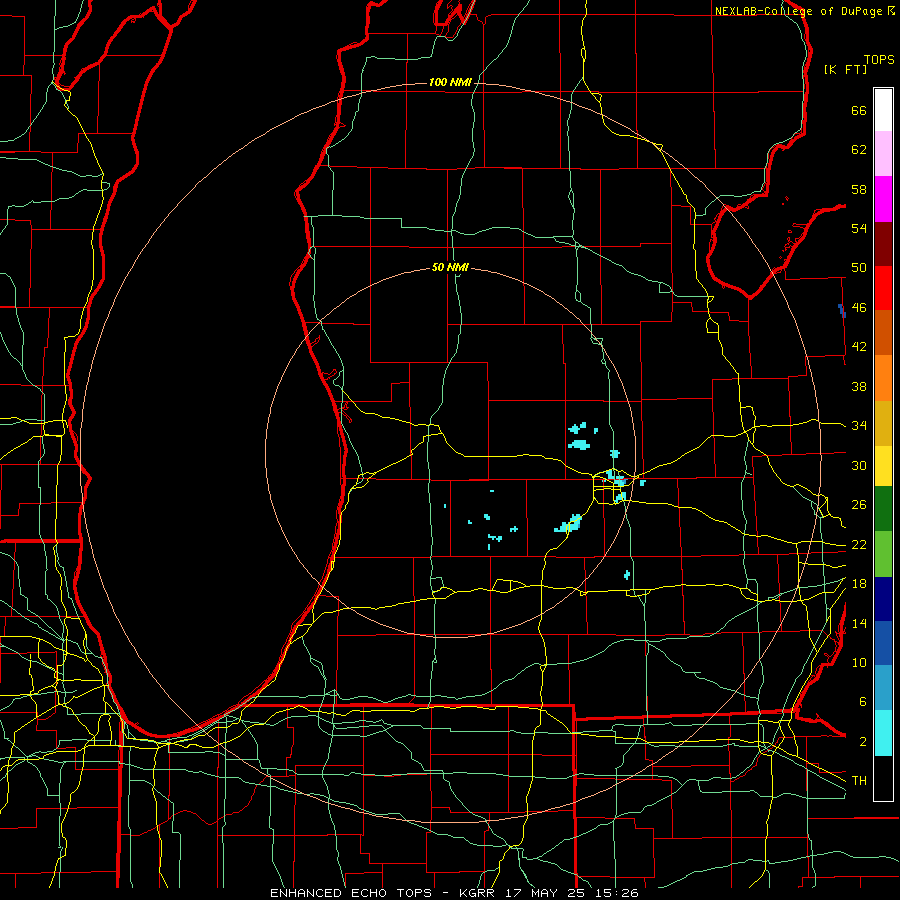Click the magenta legend swatch
This screenshot has width=900, height=900.
tap(883, 199)
